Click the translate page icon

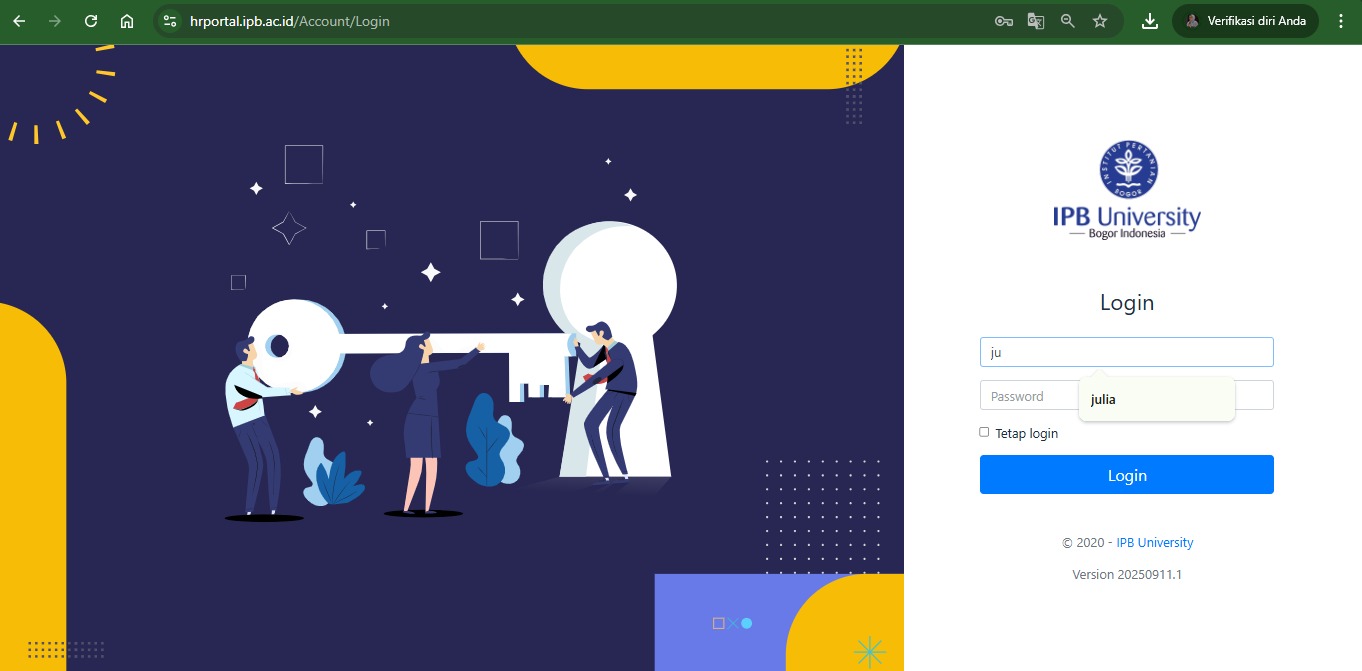(x=1036, y=21)
